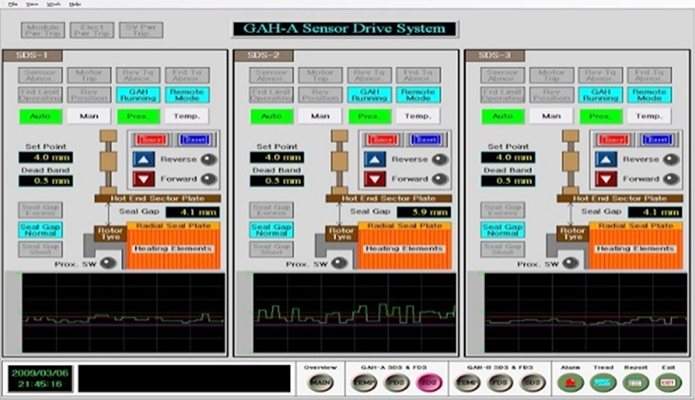Switch SDS-1 to Man mode
This screenshot has height=400, width=695.
click(x=82, y=116)
